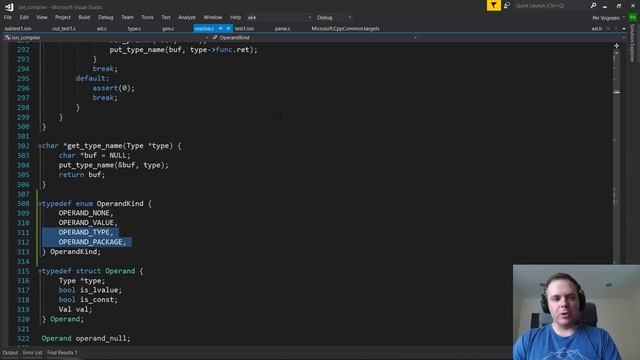This screenshot has width=640, height=360.
Task: Open the Window menu
Action: 213,17
